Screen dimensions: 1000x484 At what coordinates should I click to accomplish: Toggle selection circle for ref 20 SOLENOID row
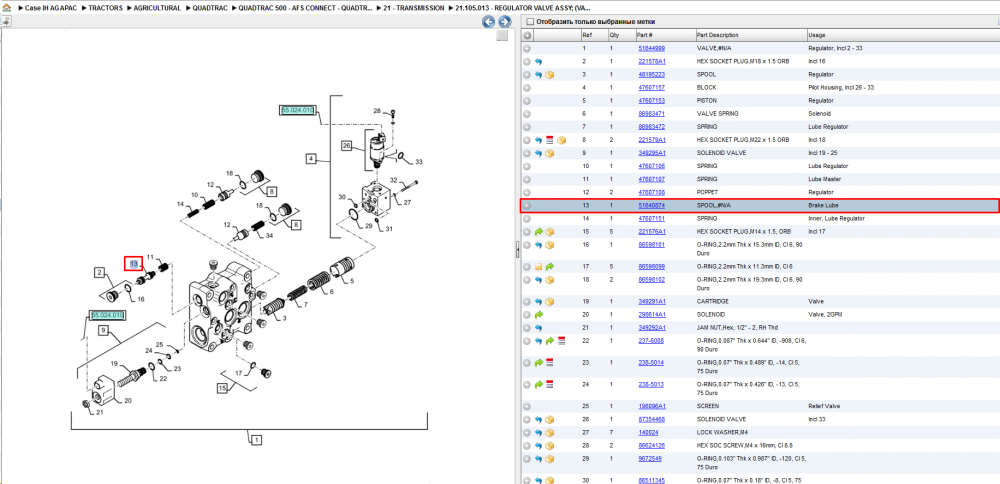pyautogui.click(x=527, y=314)
